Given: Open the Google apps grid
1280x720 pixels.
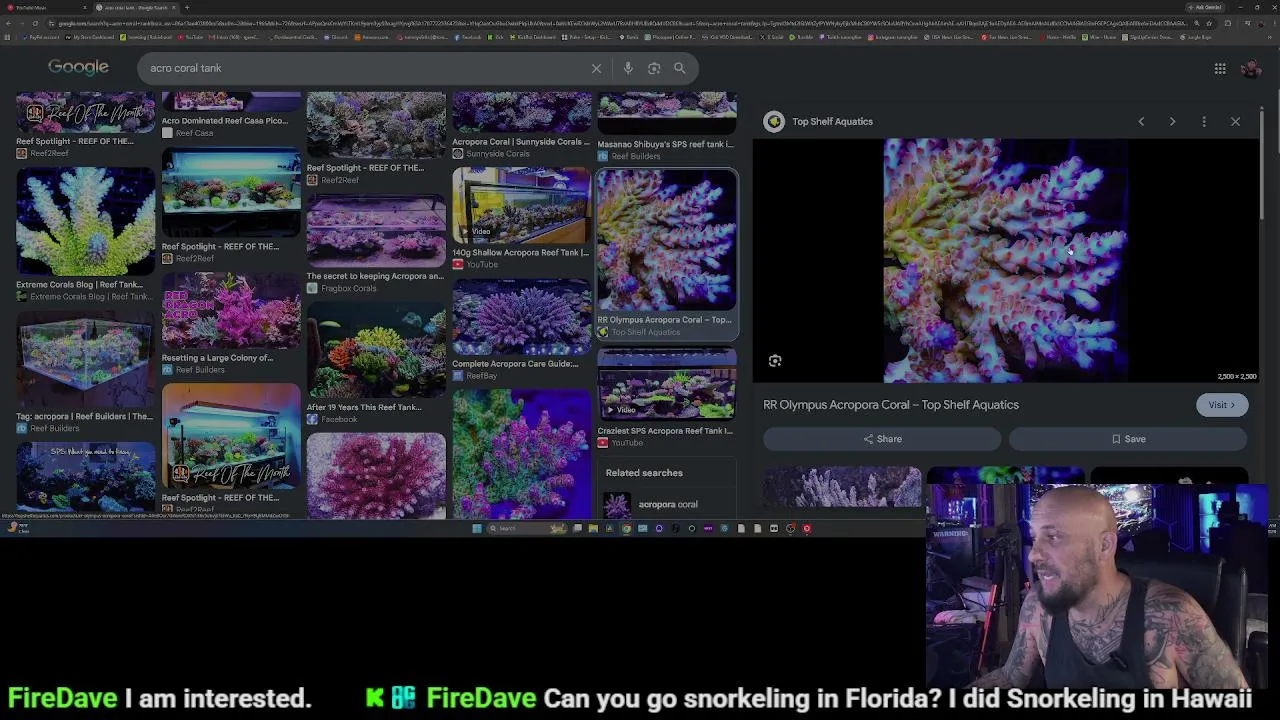Looking at the screenshot, I should [1220, 68].
